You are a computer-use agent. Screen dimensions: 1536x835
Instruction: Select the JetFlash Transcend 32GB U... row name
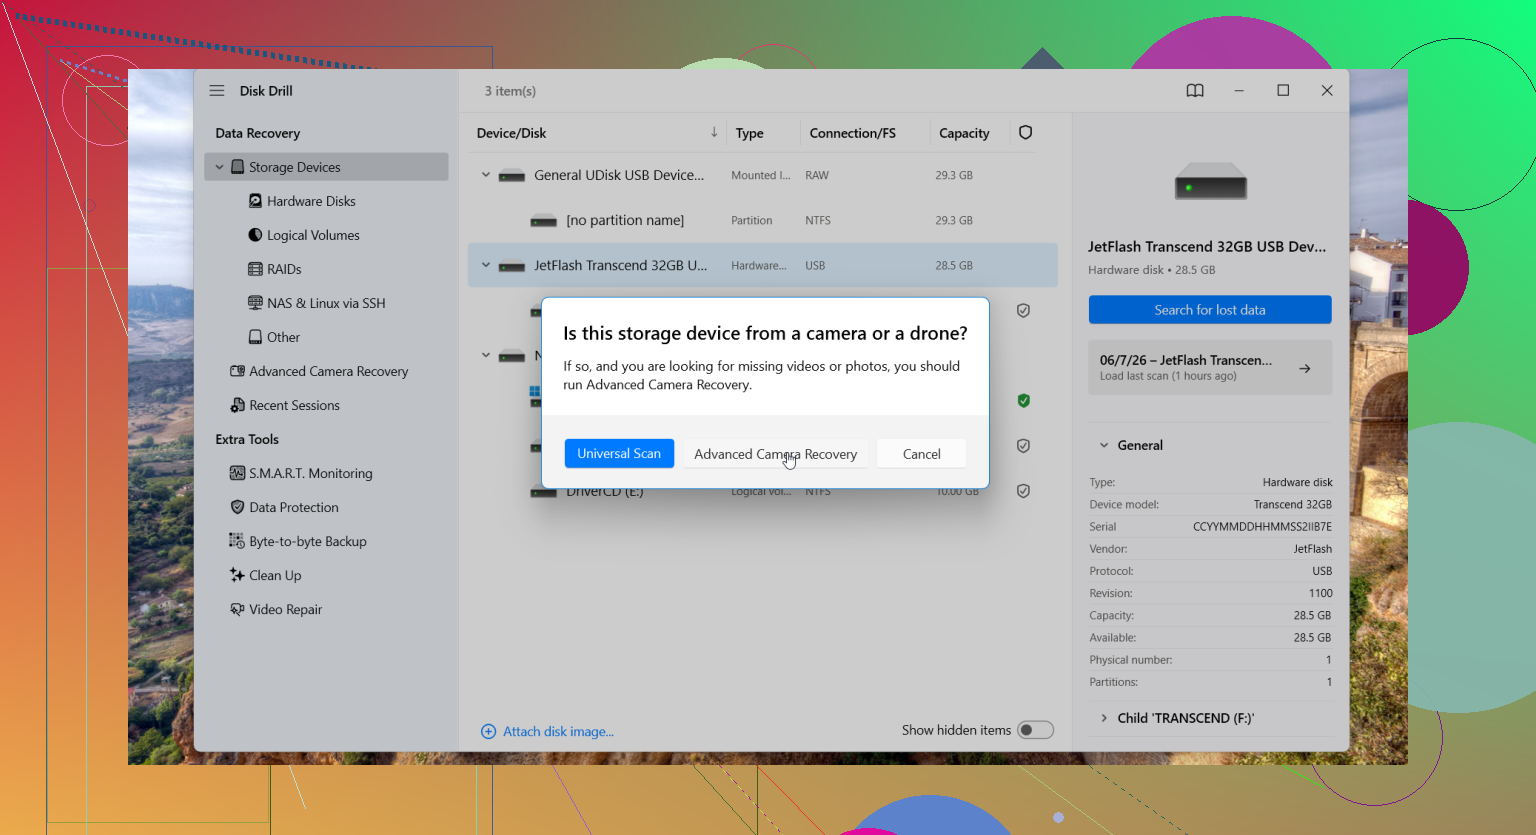pos(620,265)
